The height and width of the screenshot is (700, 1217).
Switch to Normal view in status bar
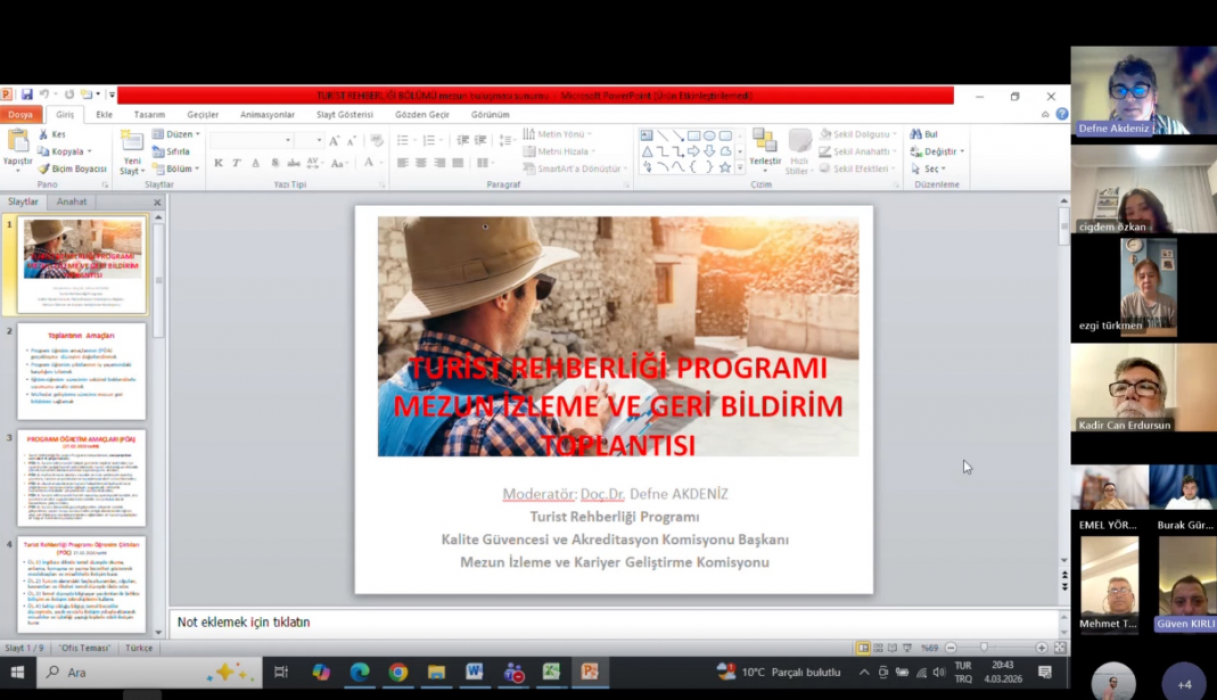pos(863,648)
